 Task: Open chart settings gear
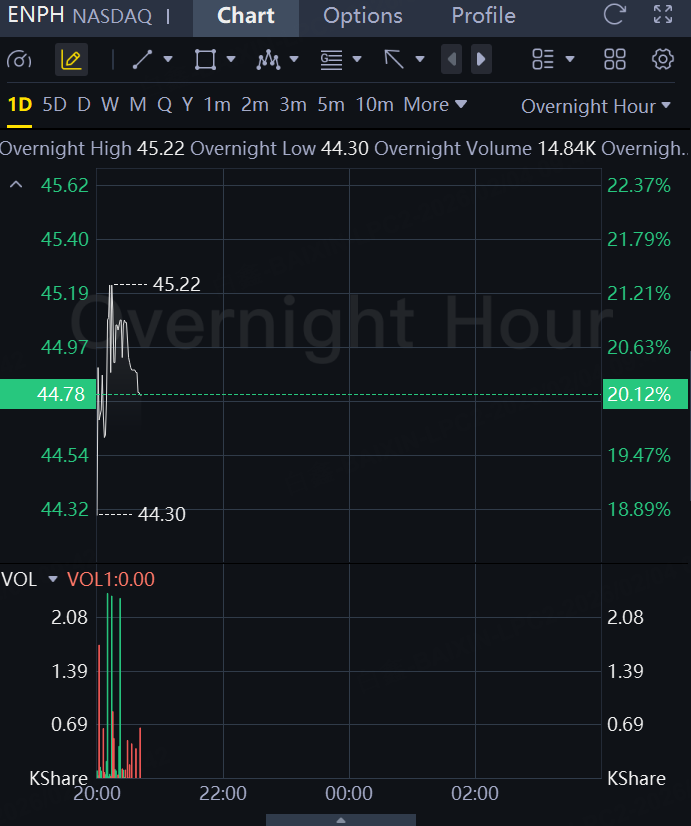tap(662, 60)
